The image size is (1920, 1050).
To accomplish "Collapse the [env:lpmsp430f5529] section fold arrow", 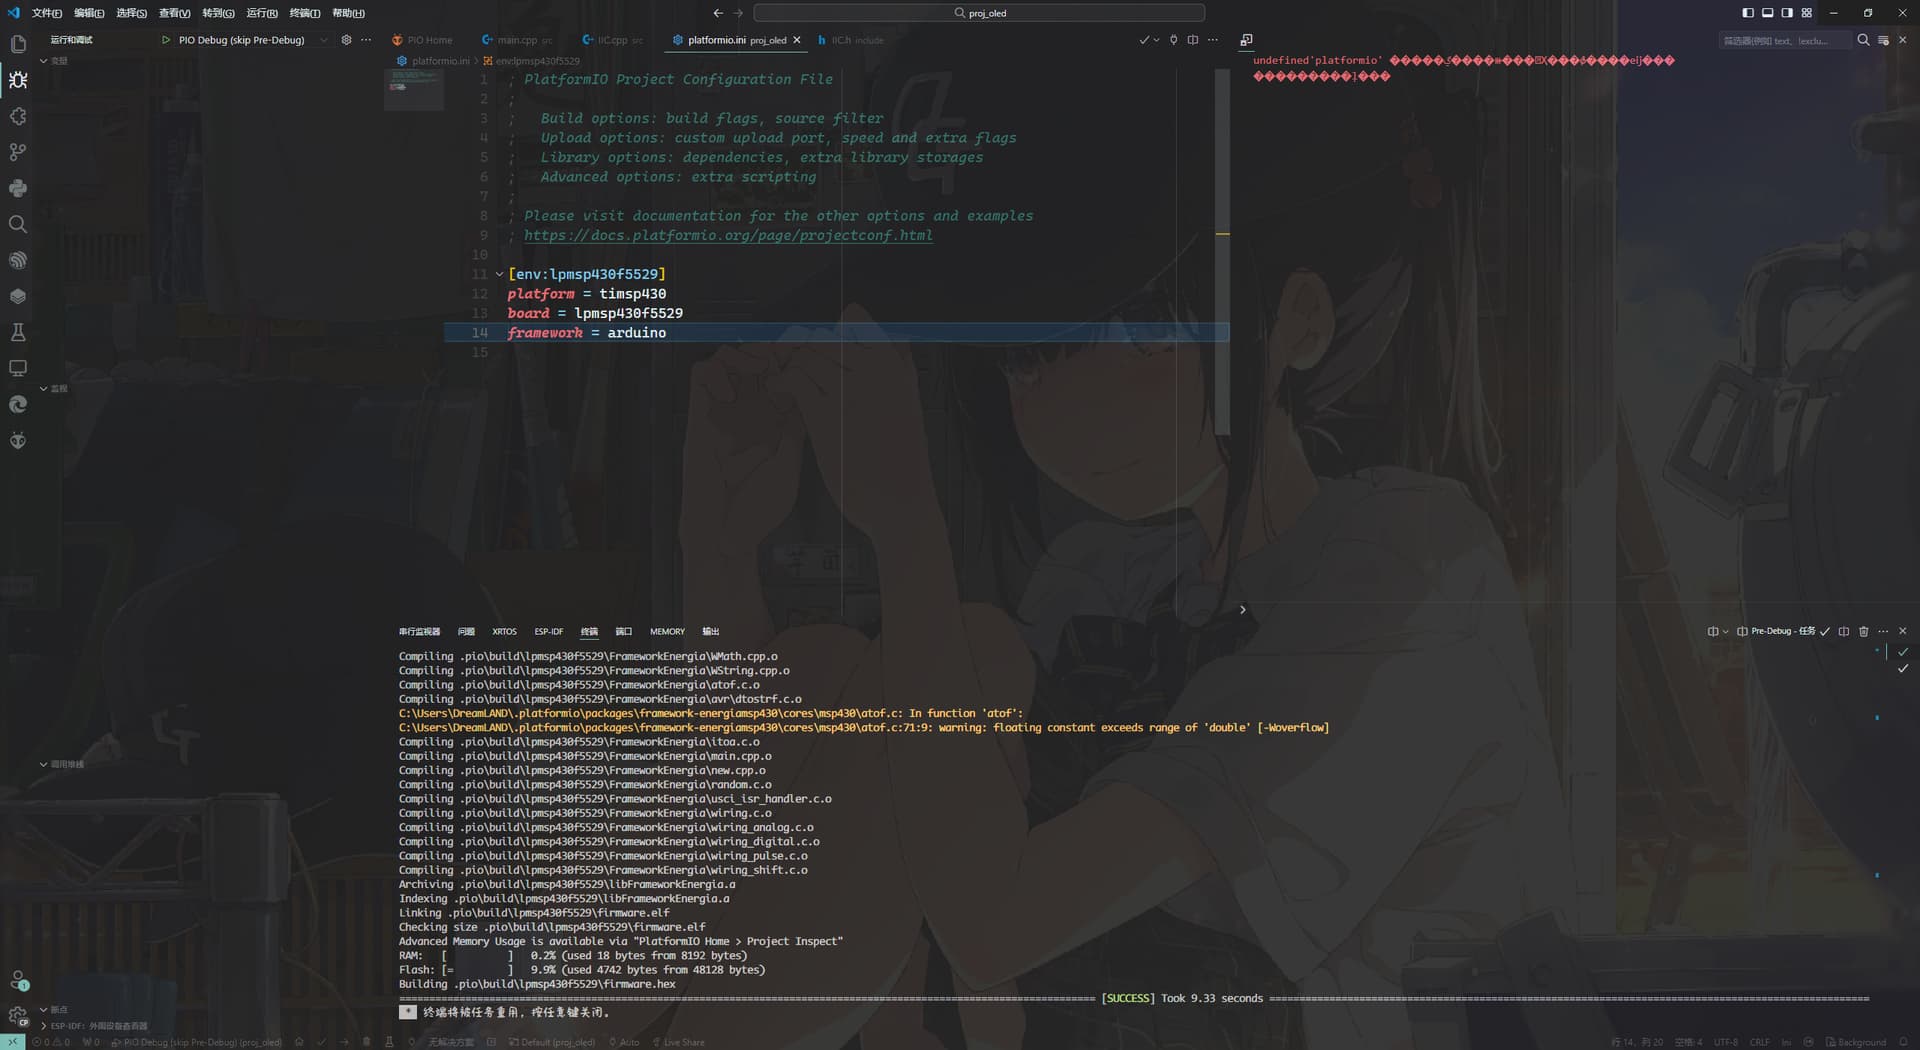I will (x=499, y=274).
